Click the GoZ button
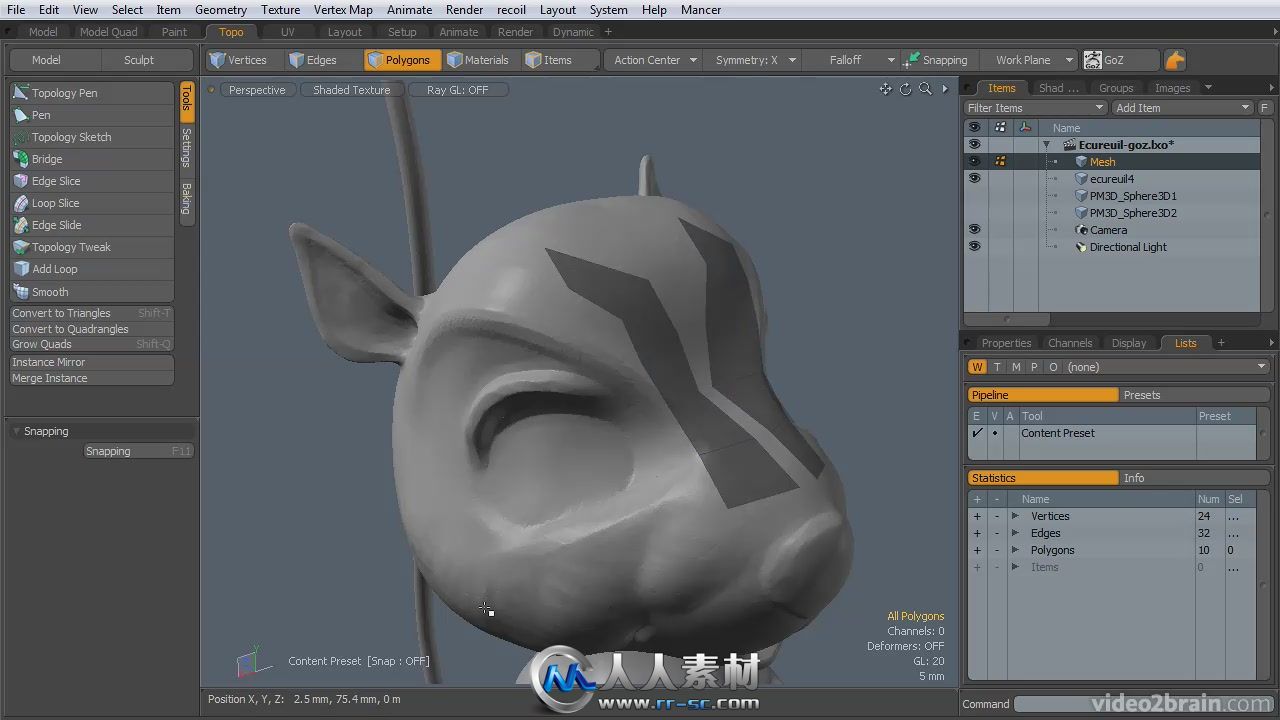The width and height of the screenshot is (1280, 720). point(1120,60)
